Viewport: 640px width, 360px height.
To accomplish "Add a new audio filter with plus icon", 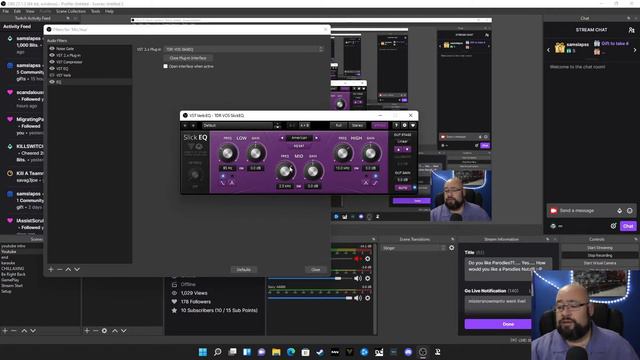I will coord(51,269).
